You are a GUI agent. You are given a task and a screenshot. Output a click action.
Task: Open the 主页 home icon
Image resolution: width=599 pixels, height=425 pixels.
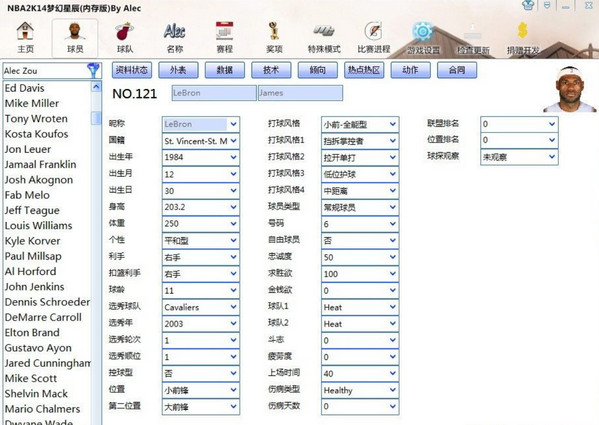(x=25, y=37)
